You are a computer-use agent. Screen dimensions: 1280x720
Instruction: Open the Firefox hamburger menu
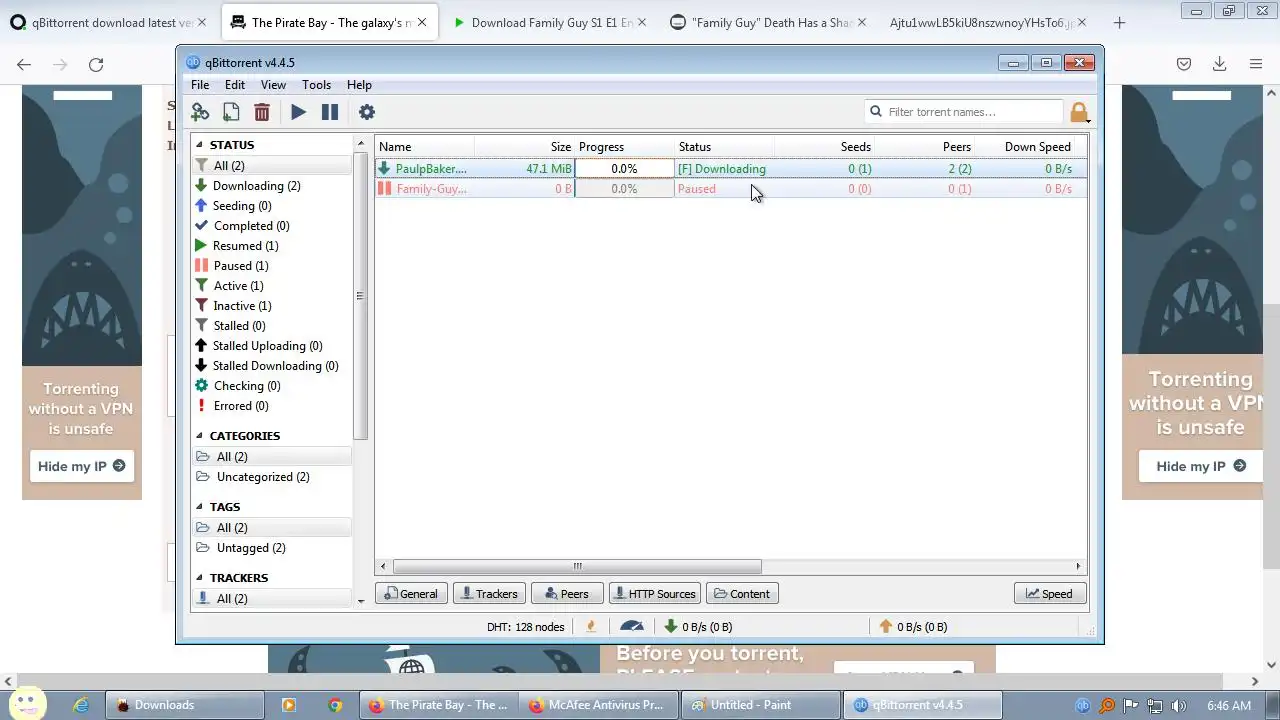pos(1256,64)
